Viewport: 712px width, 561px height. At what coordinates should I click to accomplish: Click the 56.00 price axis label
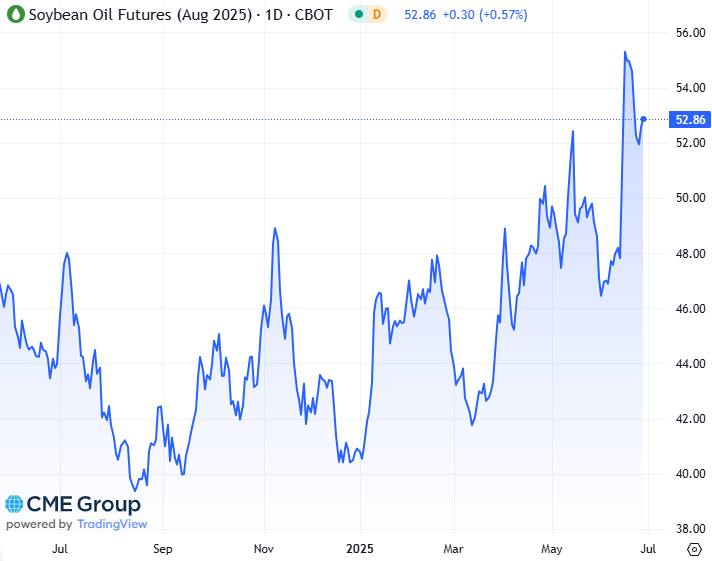click(691, 33)
